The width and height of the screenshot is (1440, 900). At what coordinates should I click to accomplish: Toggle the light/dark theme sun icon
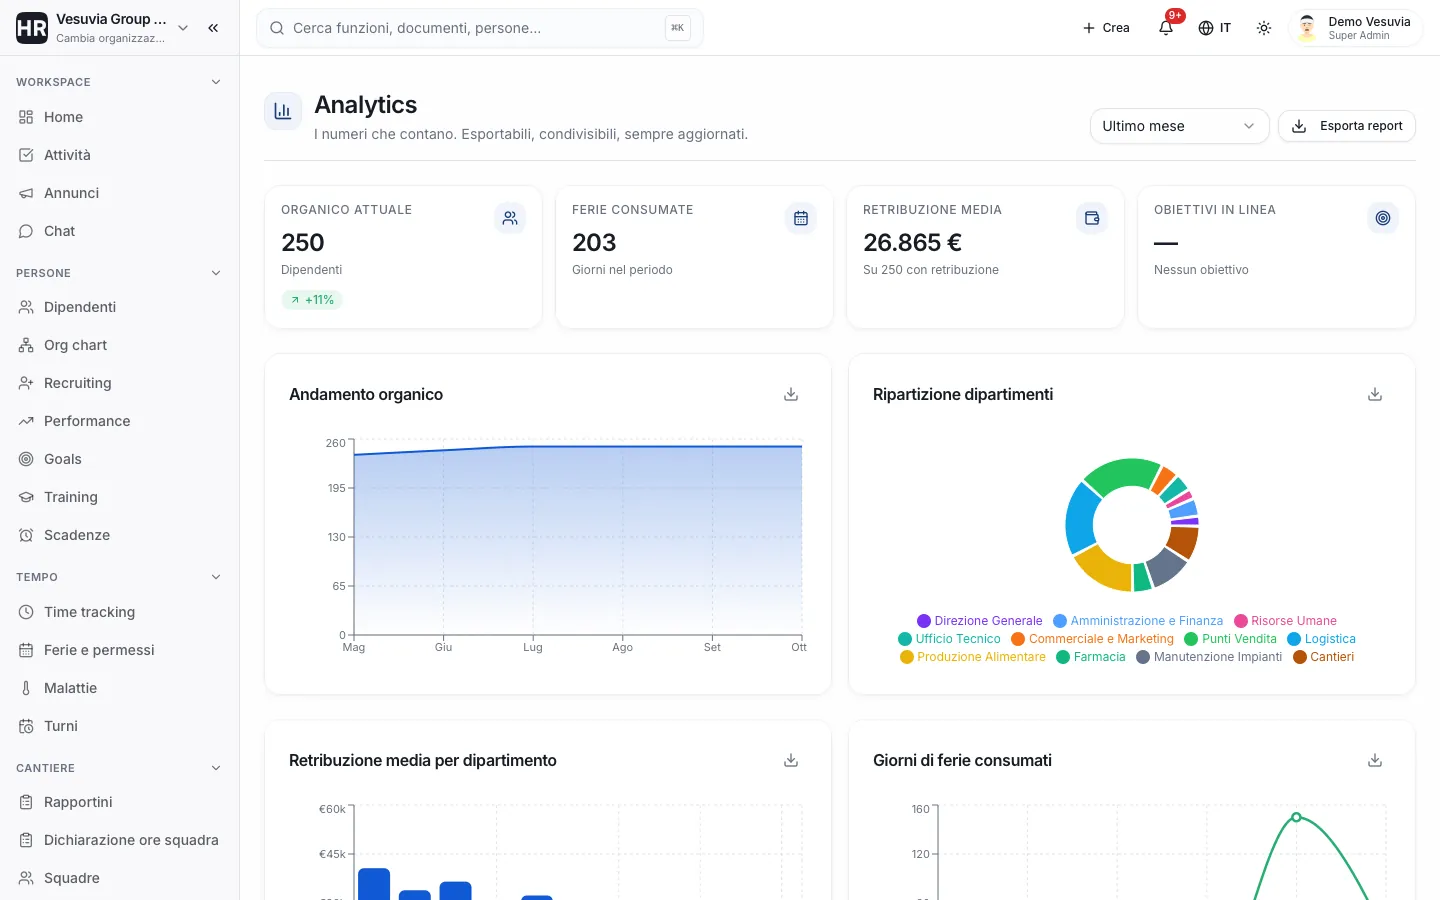[1264, 28]
